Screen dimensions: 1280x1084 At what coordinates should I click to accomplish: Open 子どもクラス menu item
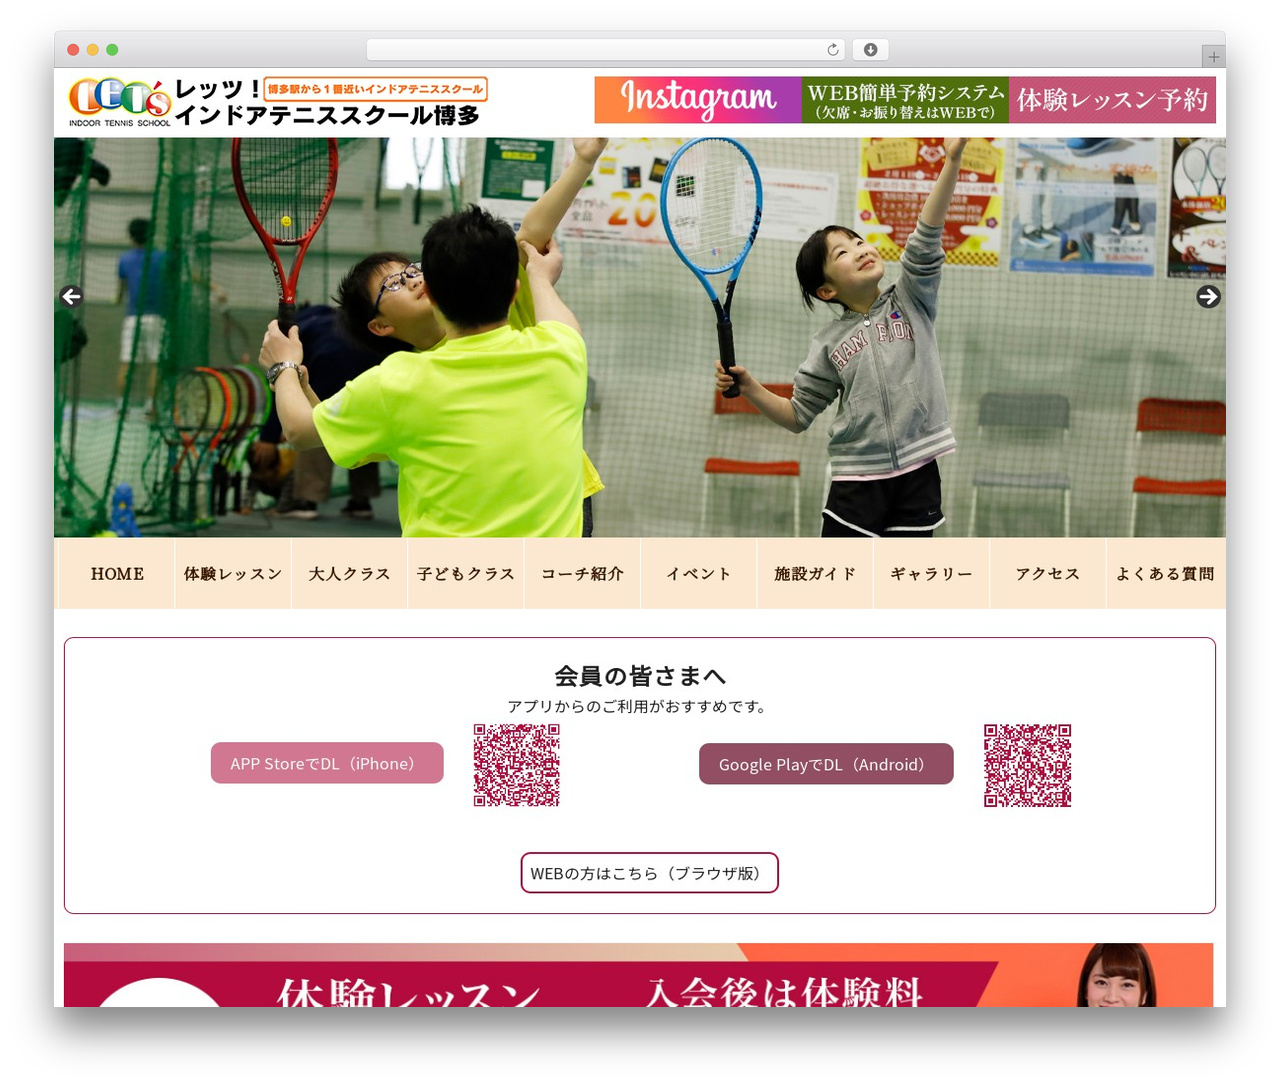coord(466,574)
